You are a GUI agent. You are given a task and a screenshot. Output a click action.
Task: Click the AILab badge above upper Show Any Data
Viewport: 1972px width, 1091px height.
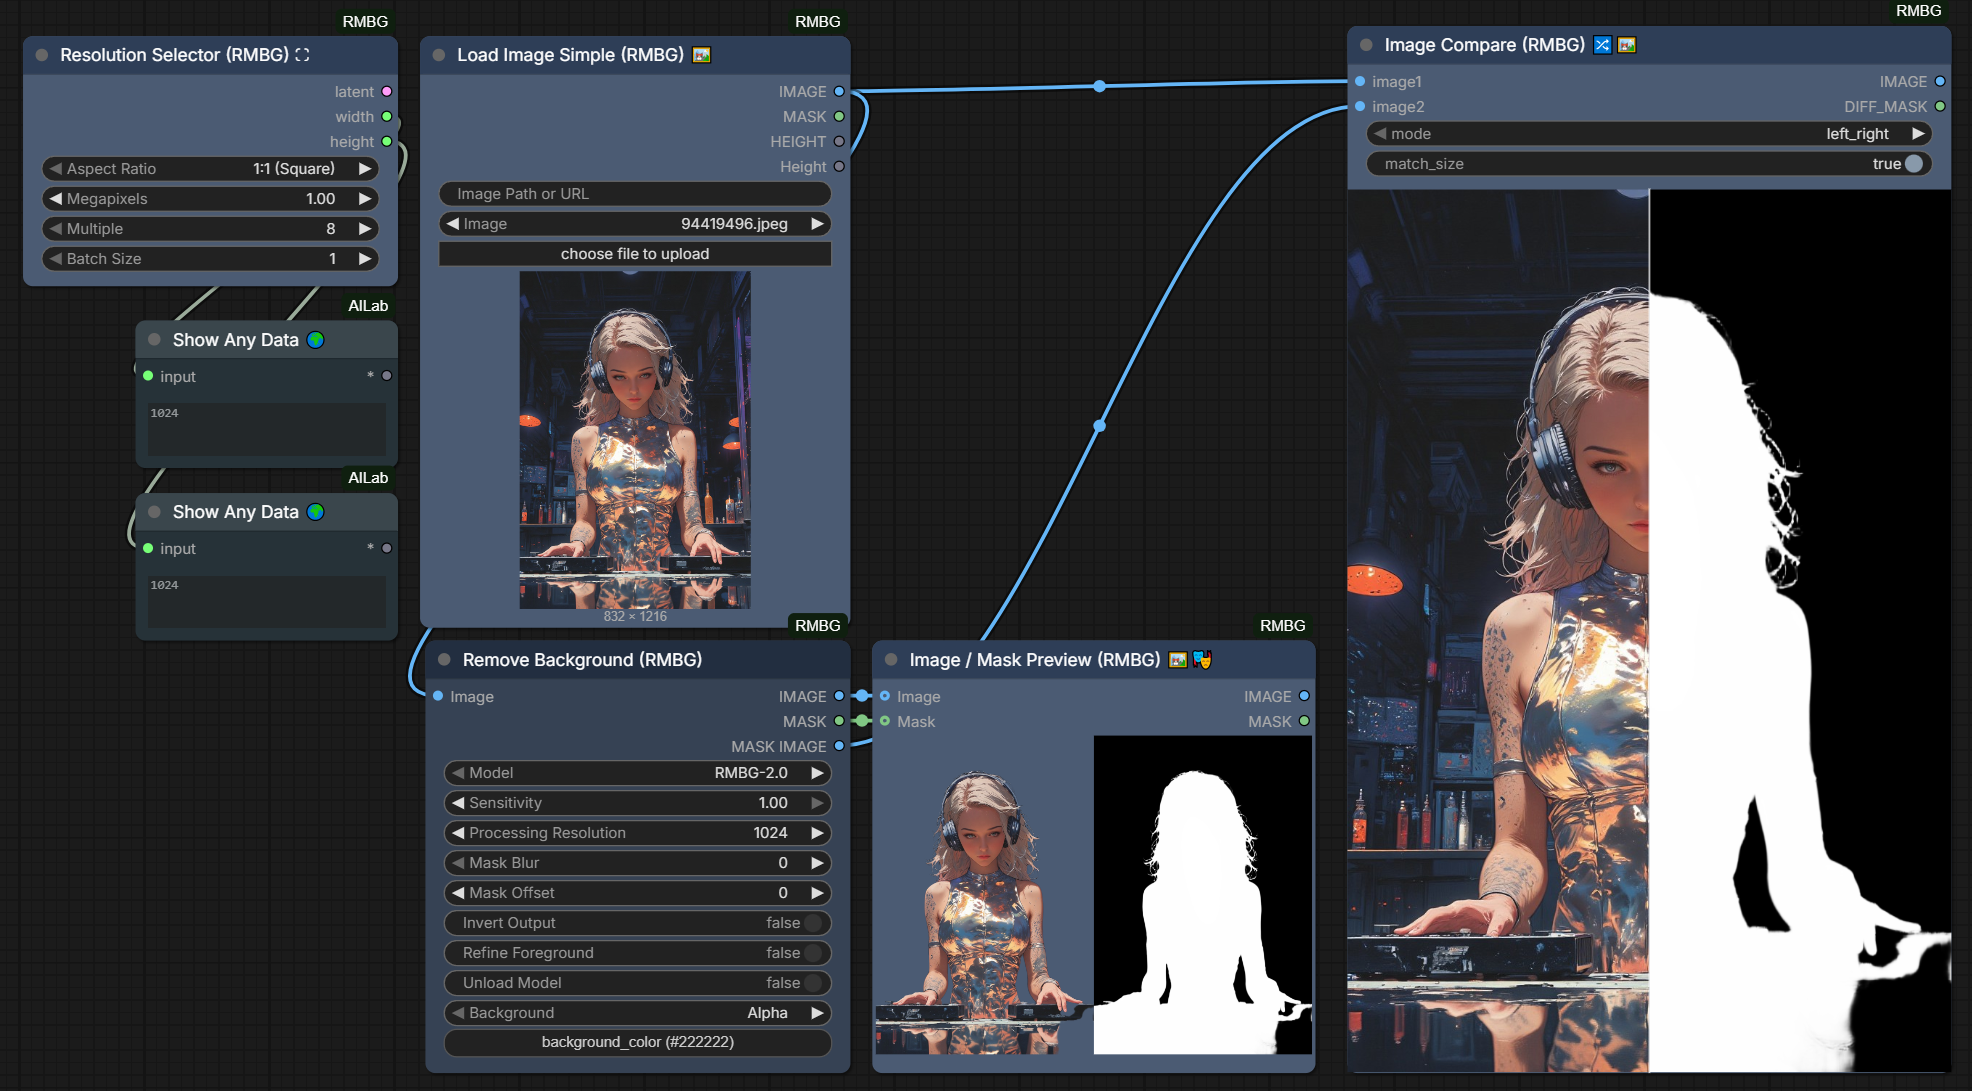[368, 306]
